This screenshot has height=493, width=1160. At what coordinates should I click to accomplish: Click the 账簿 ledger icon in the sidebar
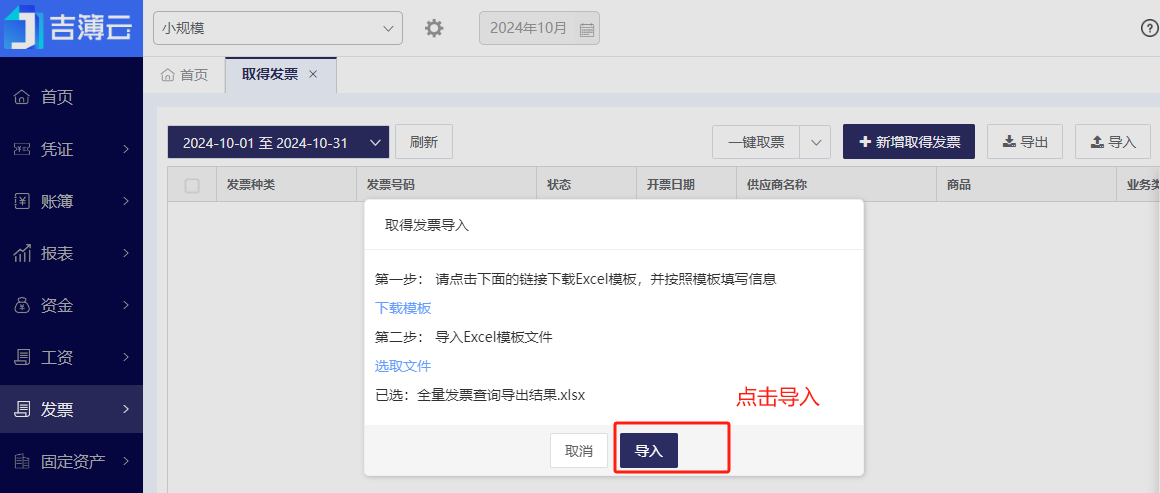(x=22, y=201)
